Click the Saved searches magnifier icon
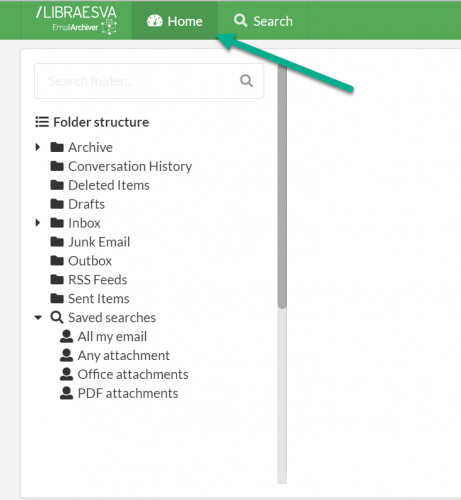 pyautogui.click(x=57, y=317)
